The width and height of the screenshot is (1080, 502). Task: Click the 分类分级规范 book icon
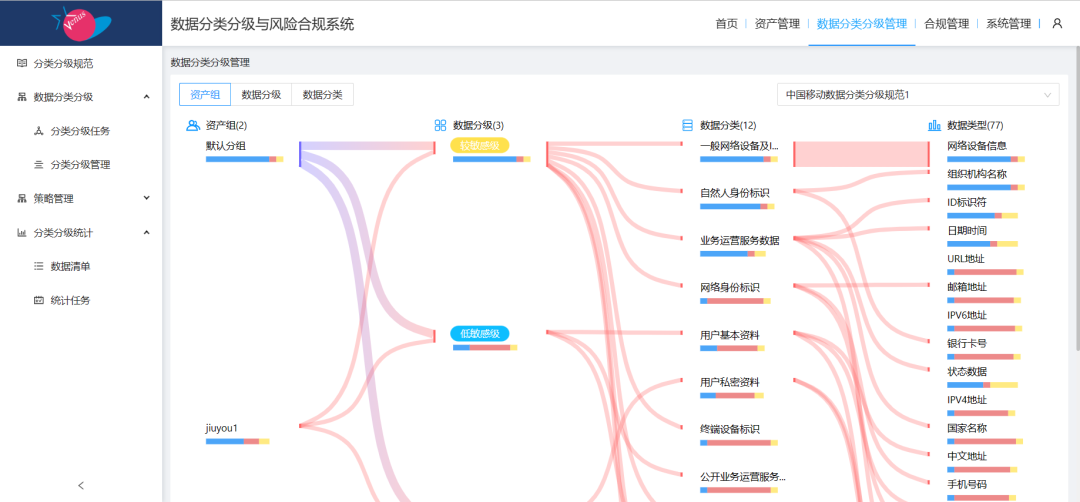22,64
